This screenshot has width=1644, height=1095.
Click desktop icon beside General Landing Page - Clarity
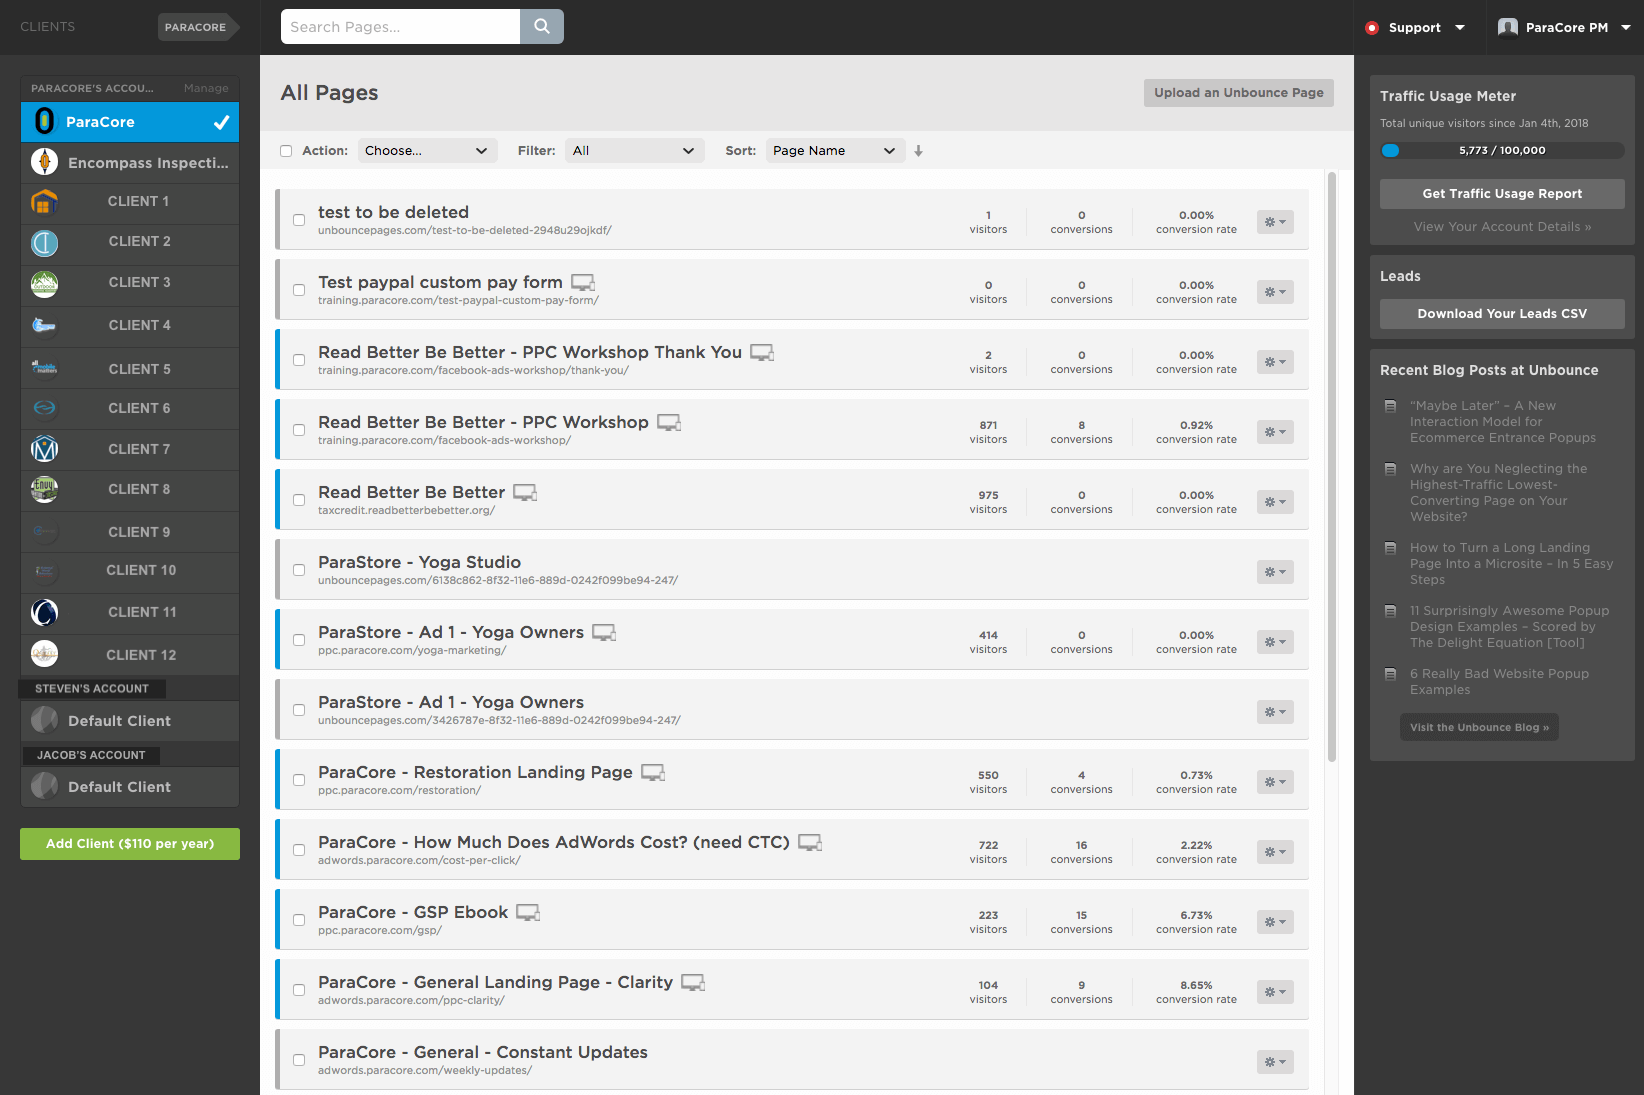coord(693,983)
